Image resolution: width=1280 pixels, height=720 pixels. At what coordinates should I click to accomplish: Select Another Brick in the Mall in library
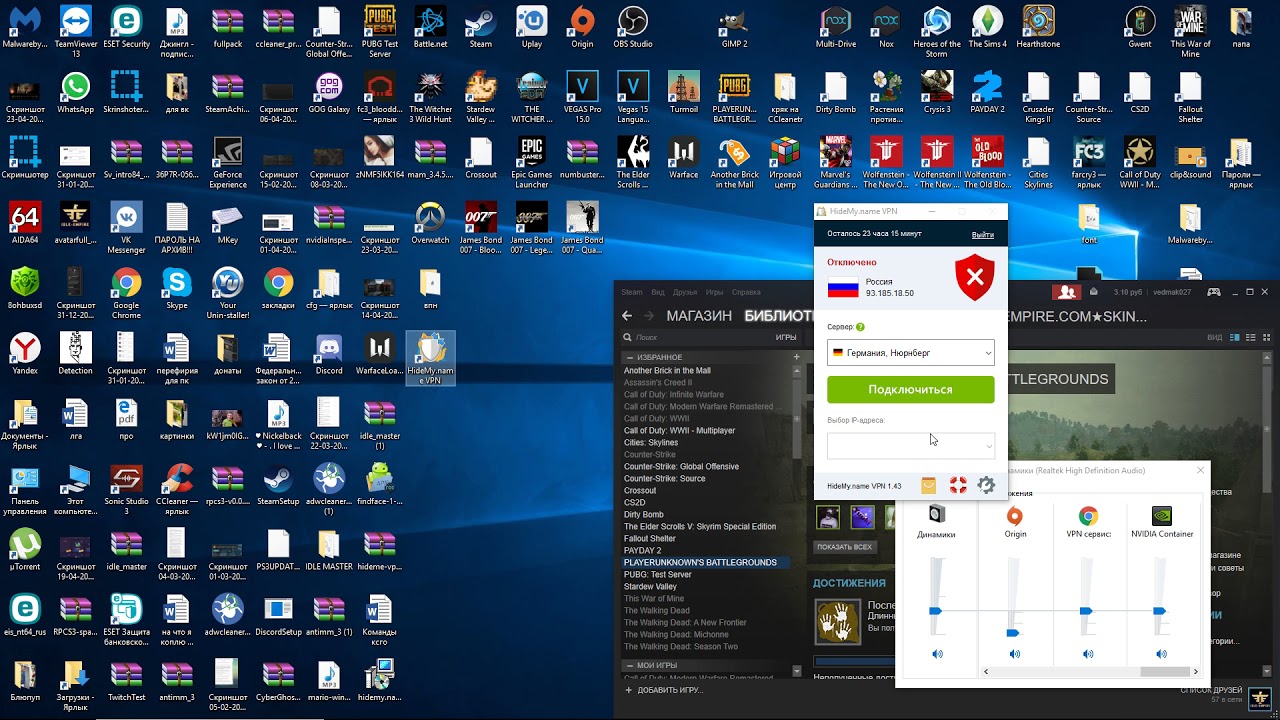tap(667, 371)
